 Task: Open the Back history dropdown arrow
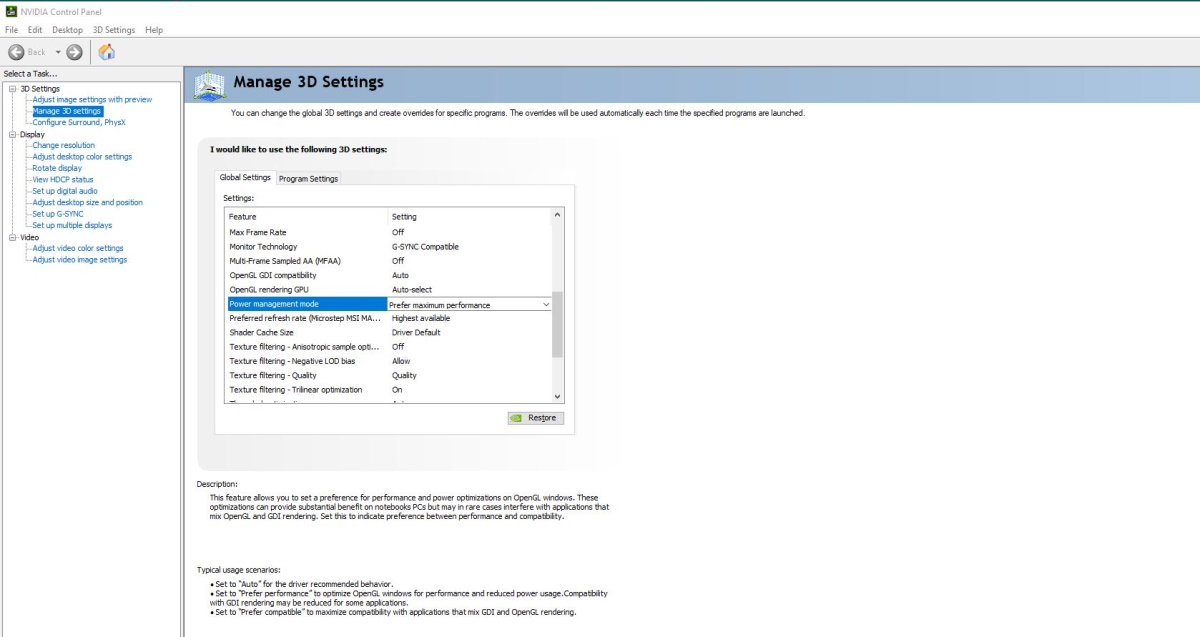point(58,52)
